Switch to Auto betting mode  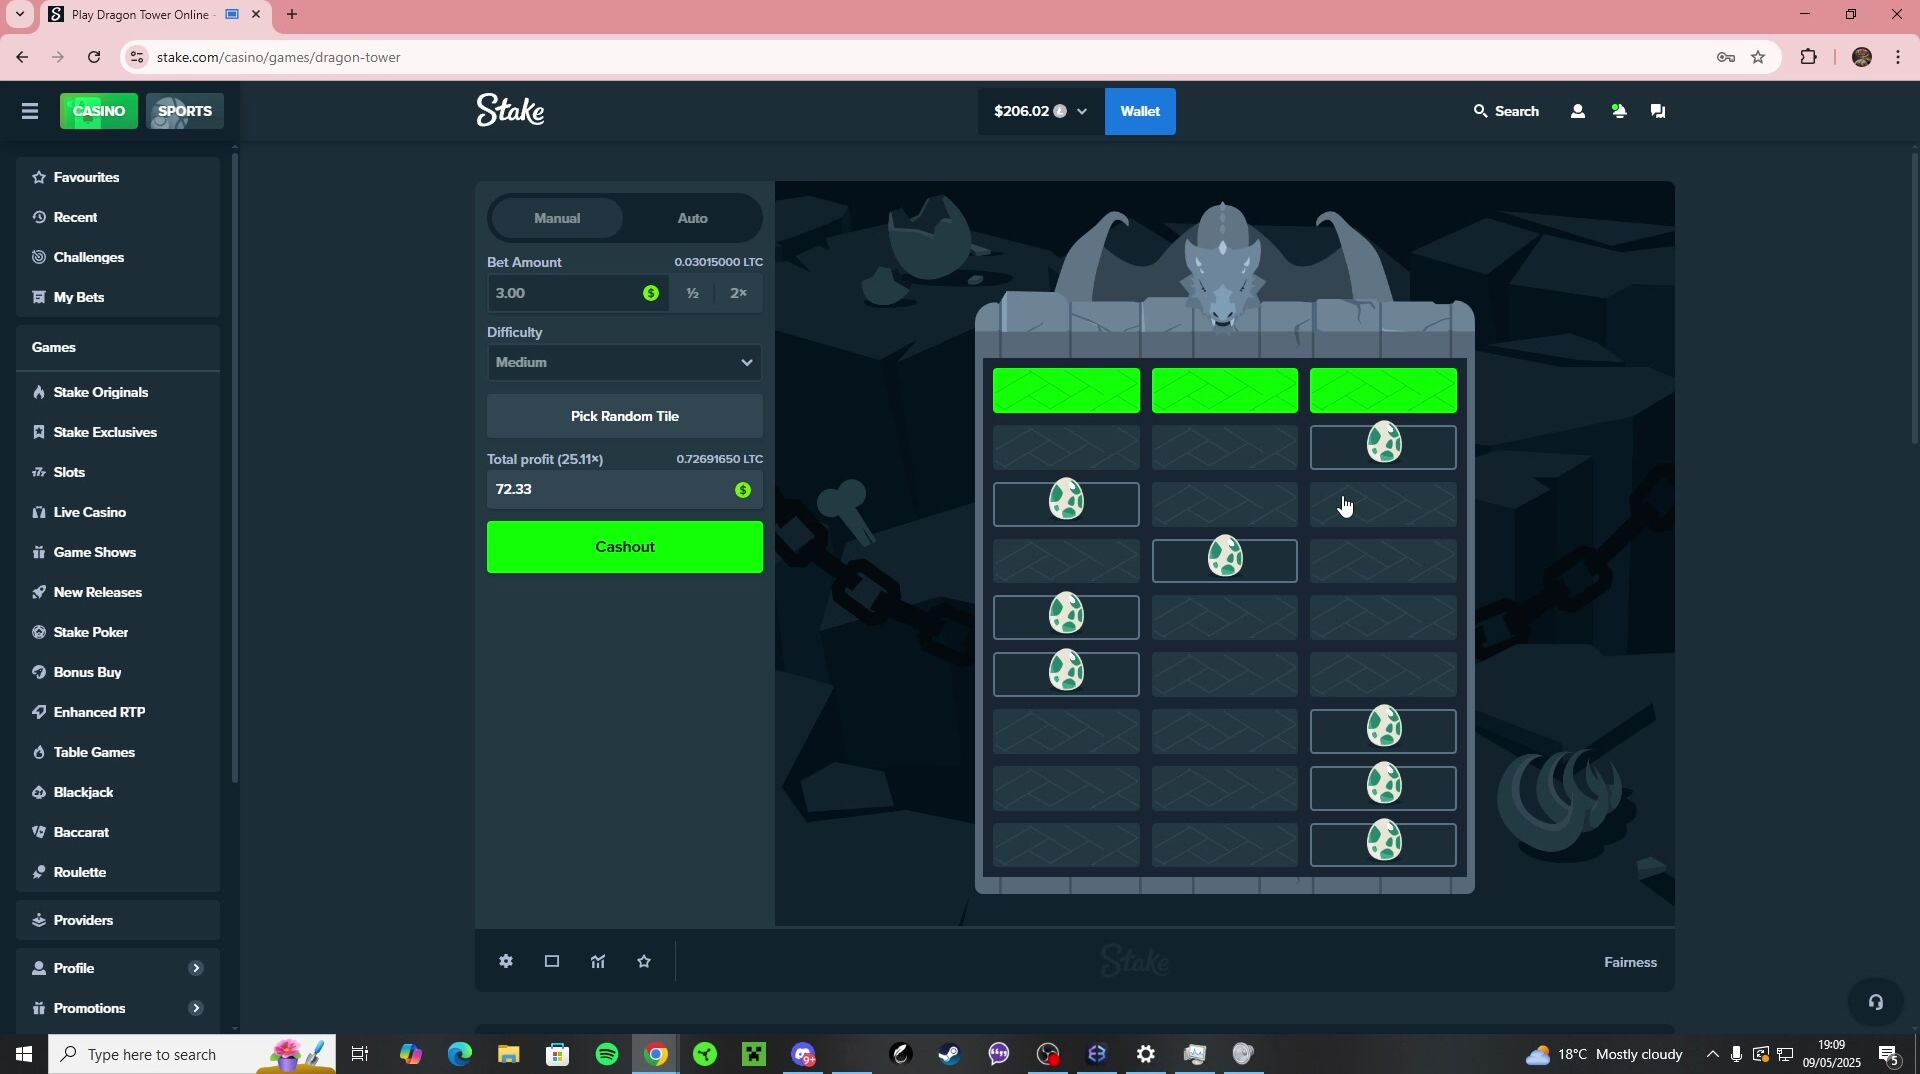point(693,218)
